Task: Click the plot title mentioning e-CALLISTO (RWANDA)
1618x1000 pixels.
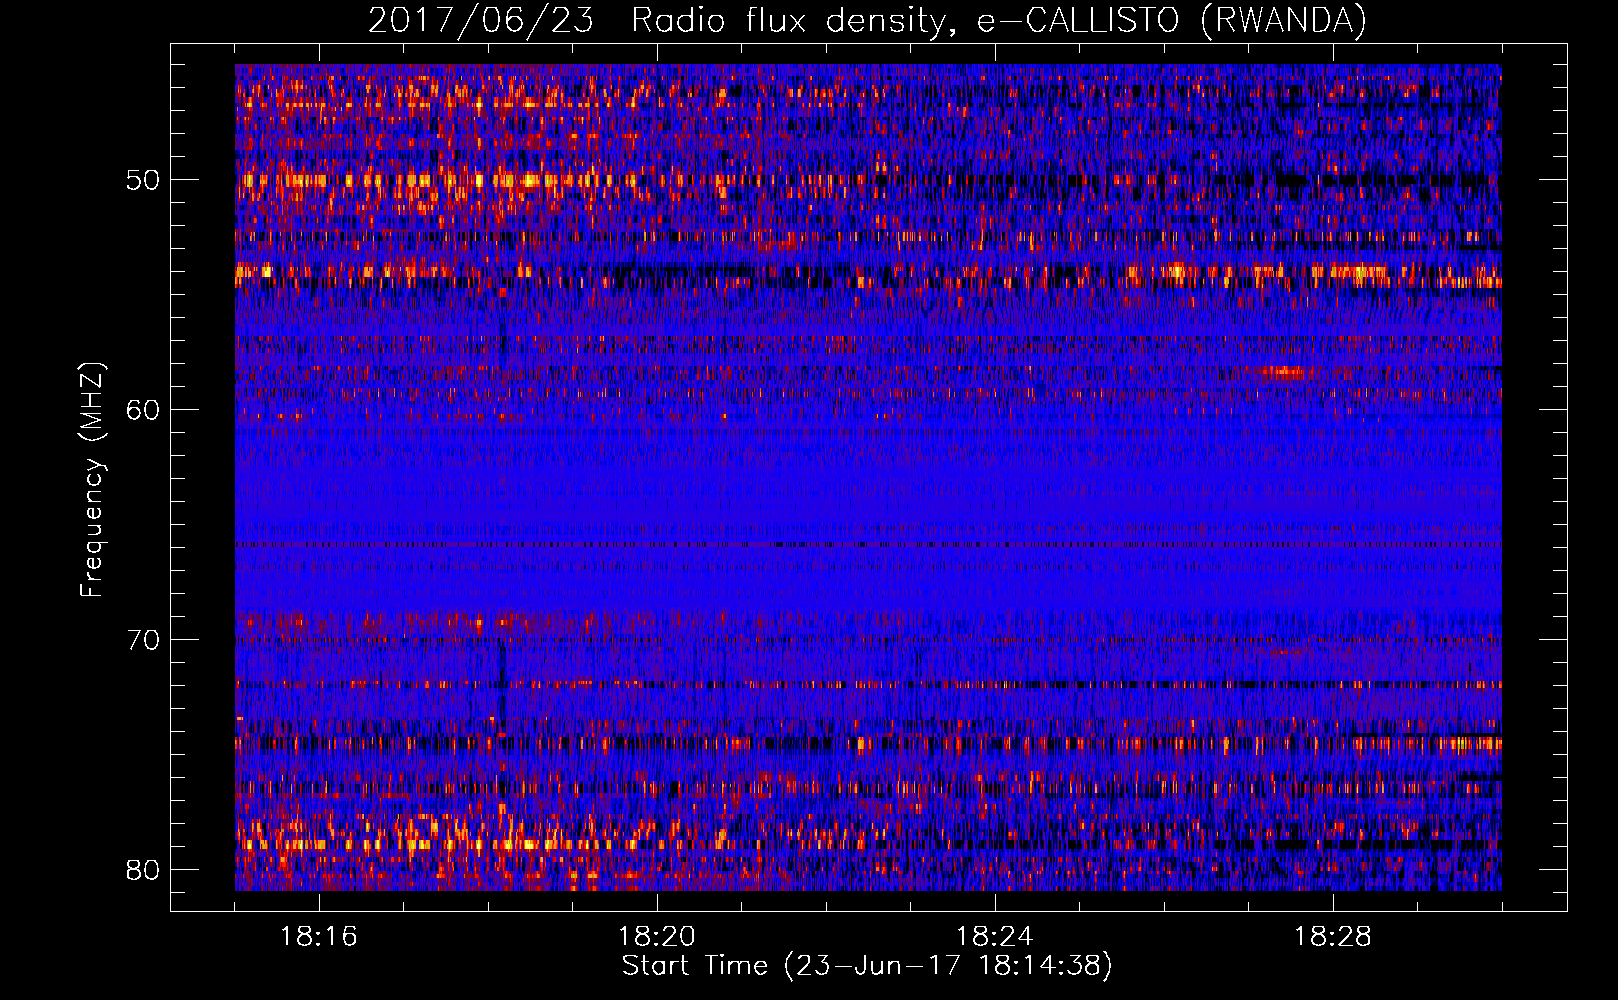Action: (867, 21)
